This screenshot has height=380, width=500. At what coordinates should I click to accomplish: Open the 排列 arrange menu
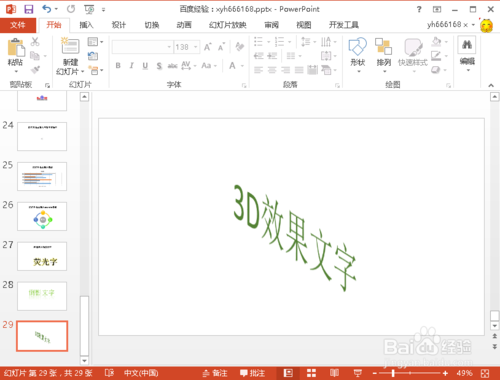[383, 55]
